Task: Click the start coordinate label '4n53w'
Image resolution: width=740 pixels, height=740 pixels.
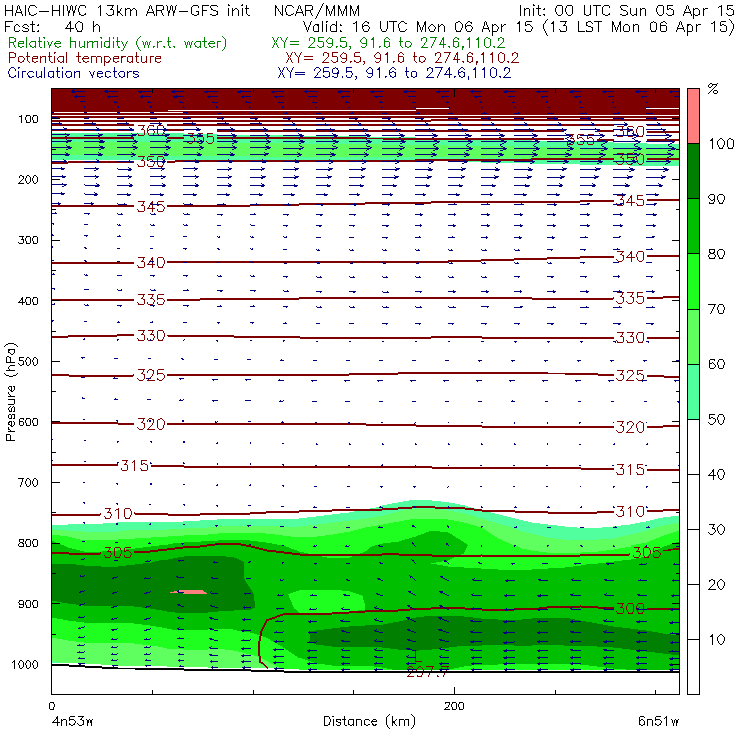Action: coord(72,722)
